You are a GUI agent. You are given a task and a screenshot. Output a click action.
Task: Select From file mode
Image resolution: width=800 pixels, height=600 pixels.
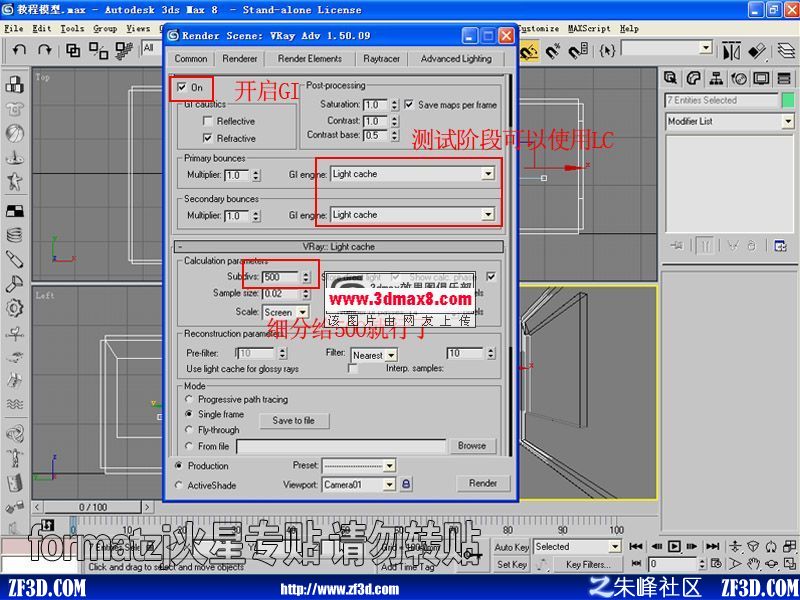point(189,446)
